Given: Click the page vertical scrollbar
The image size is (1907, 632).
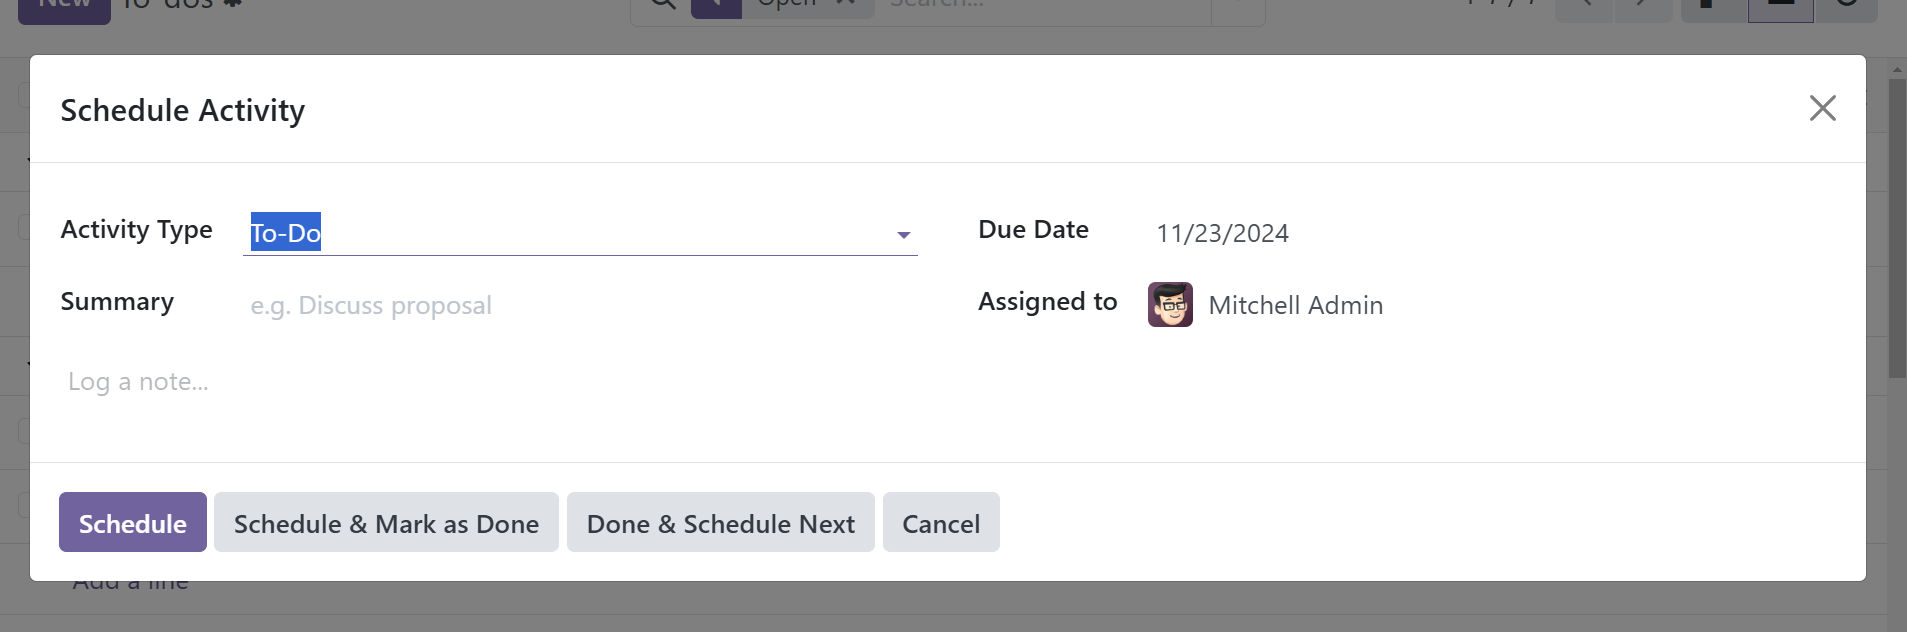Looking at the screenshot, I should pos(1897,228).
